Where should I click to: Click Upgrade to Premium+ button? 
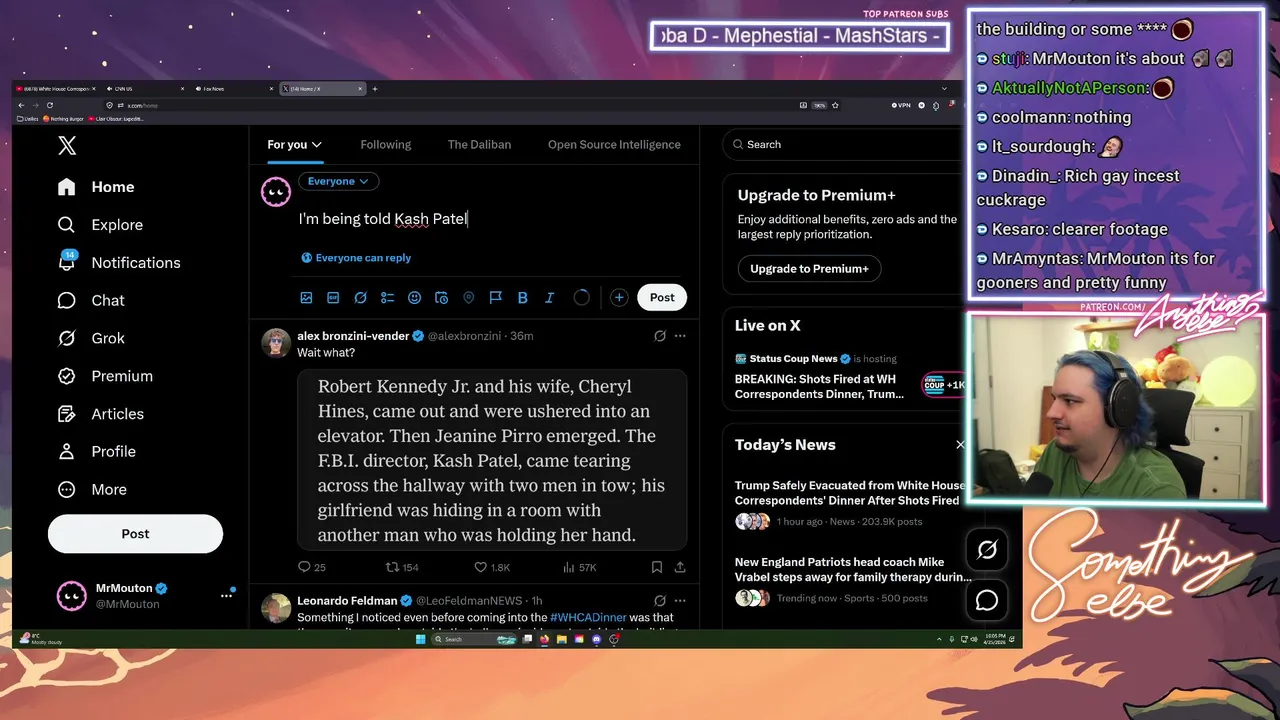point(809,269)
